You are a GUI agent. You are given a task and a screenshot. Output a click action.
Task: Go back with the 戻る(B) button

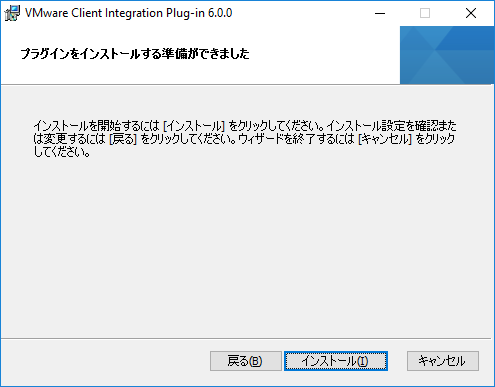[x=246, y=361]
